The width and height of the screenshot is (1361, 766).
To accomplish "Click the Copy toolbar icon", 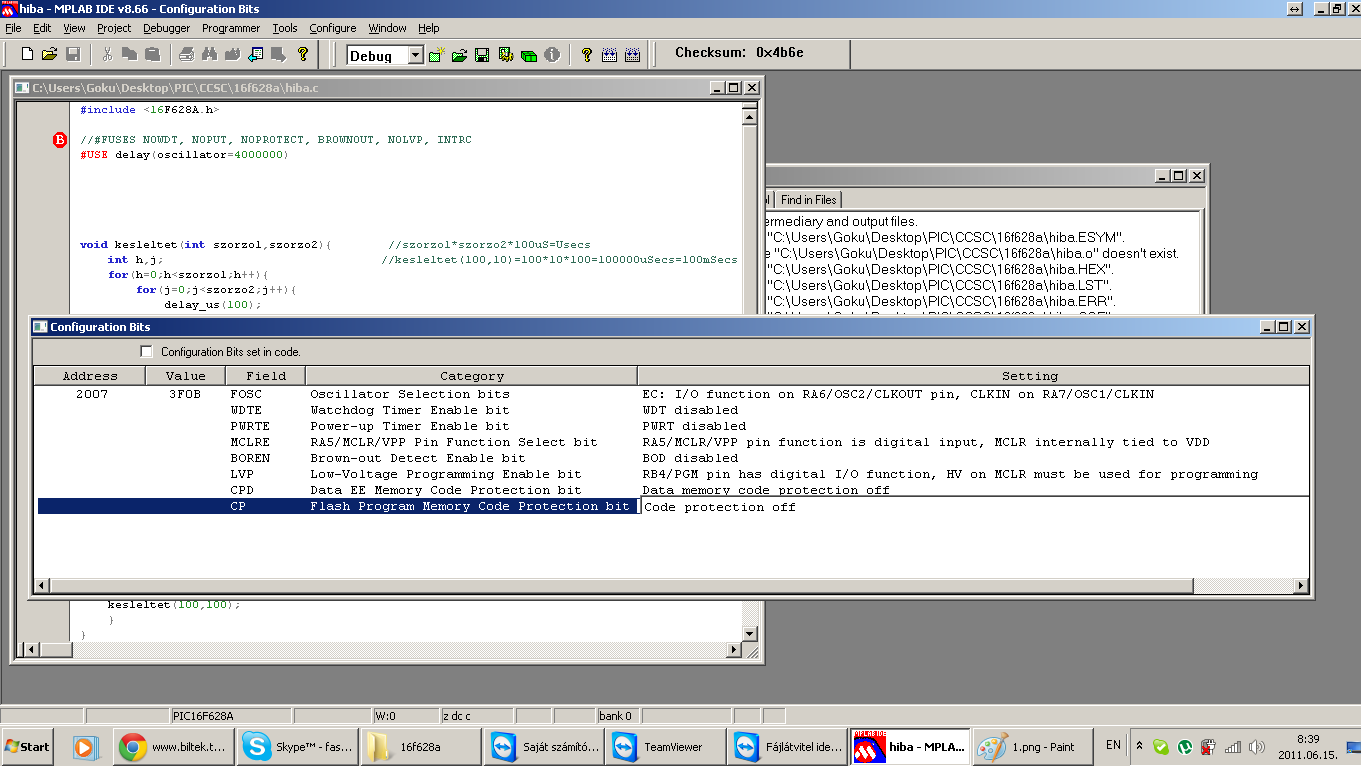I will click(129, 54).
